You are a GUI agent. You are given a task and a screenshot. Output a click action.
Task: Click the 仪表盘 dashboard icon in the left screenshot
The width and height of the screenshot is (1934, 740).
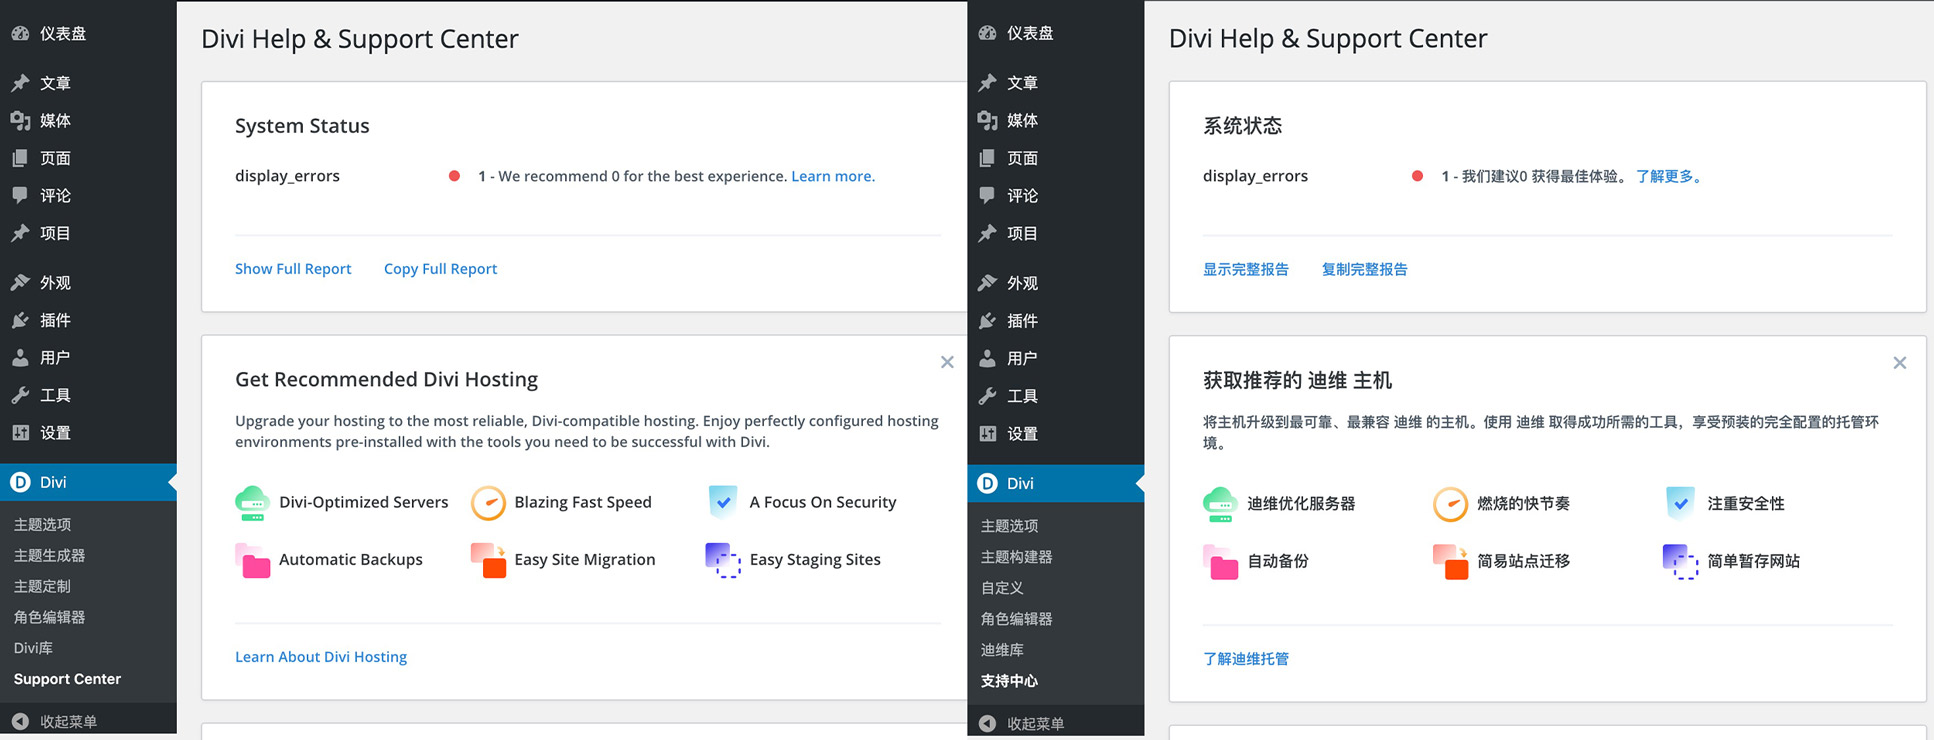tap(20, 33)
